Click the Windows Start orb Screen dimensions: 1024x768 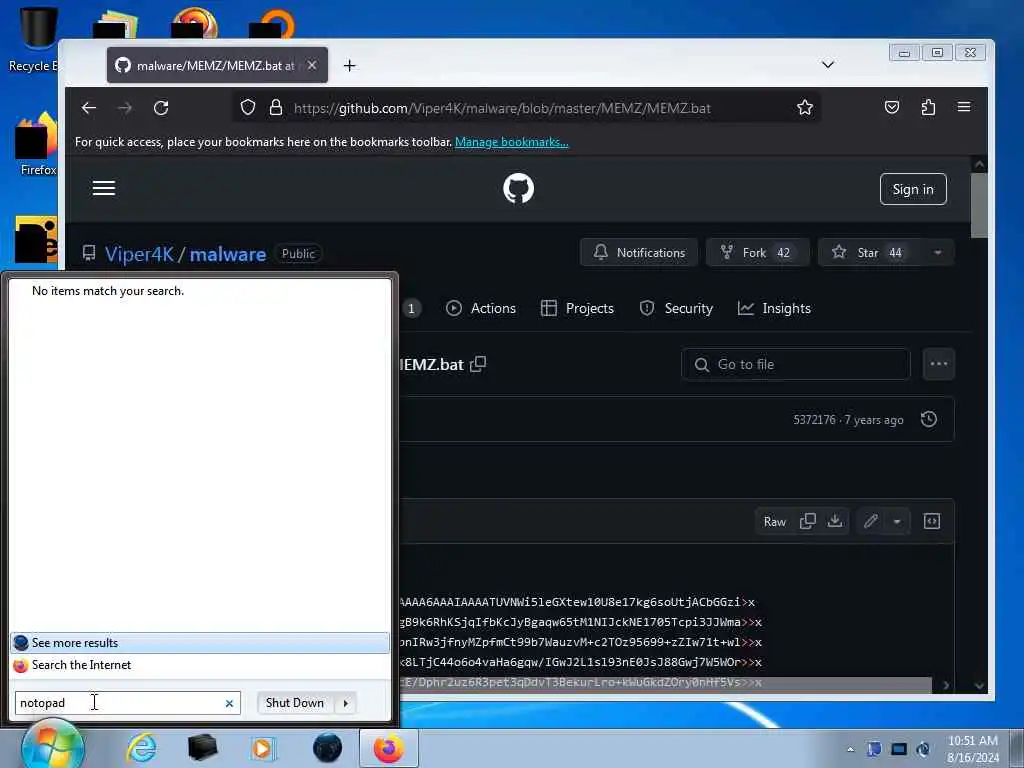pyautogui.click(x=52, y=746)
